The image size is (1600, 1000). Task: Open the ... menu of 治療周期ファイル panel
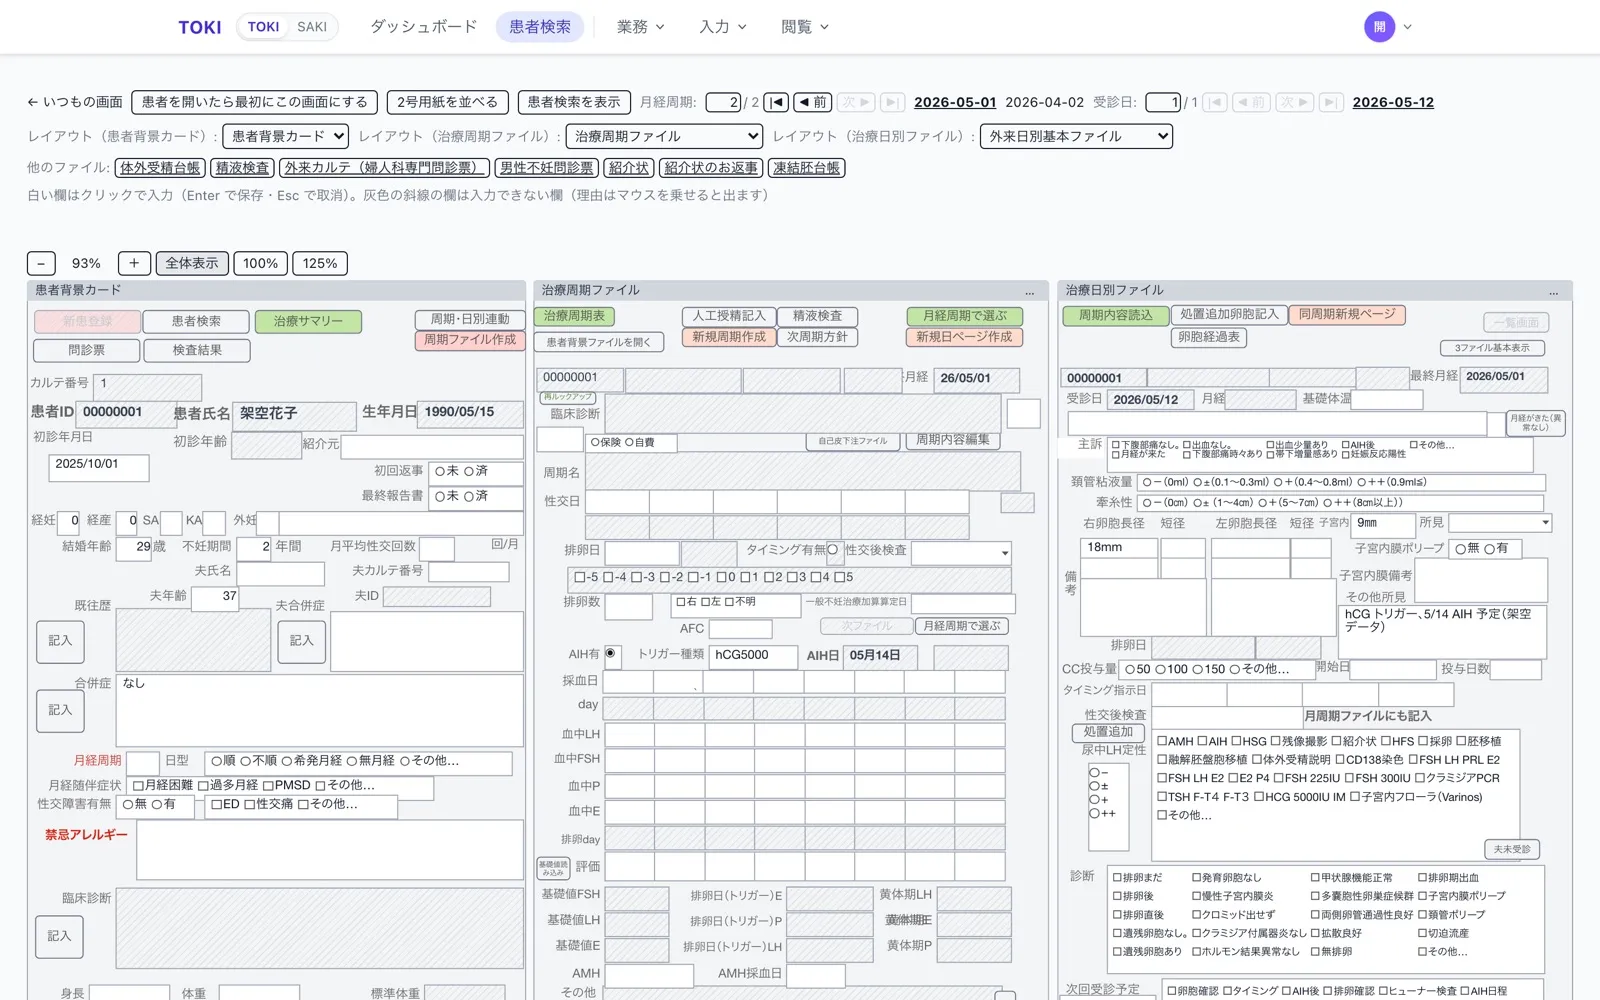point(1029,291)
